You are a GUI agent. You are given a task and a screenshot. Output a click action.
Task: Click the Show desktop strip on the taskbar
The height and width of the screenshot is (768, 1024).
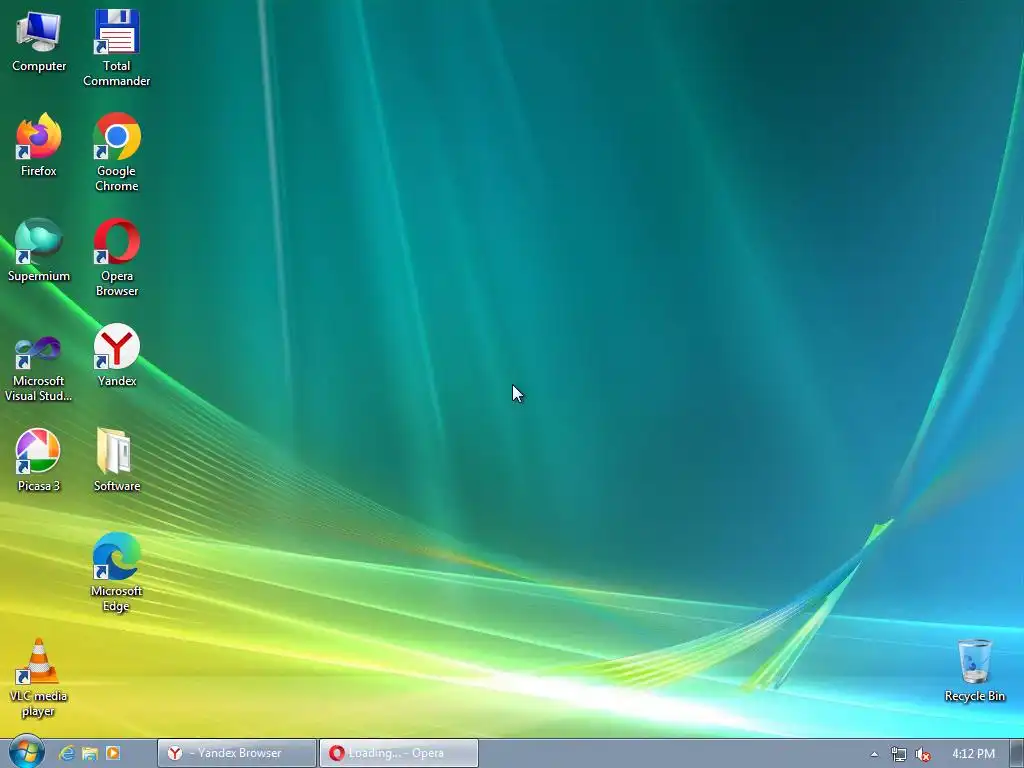click(x=1017, y=753)
